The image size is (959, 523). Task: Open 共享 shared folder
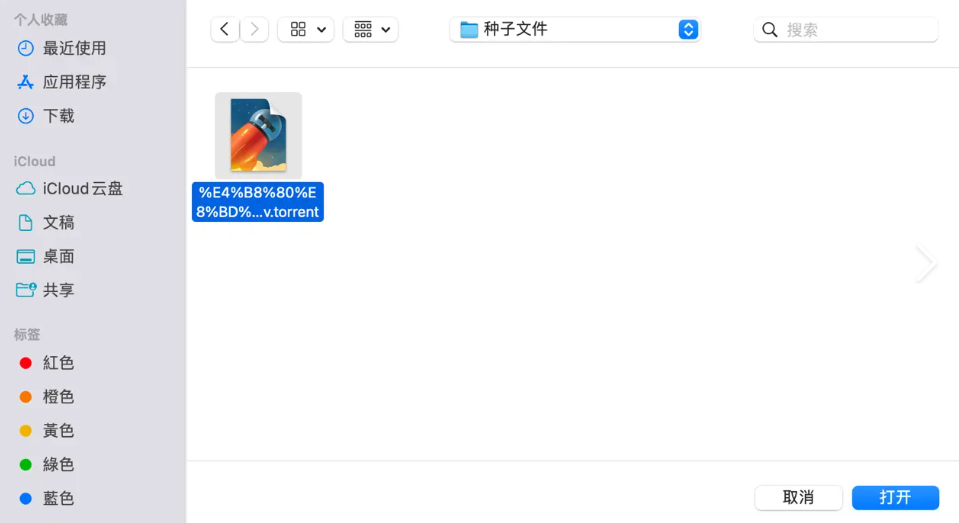[46, 290]
